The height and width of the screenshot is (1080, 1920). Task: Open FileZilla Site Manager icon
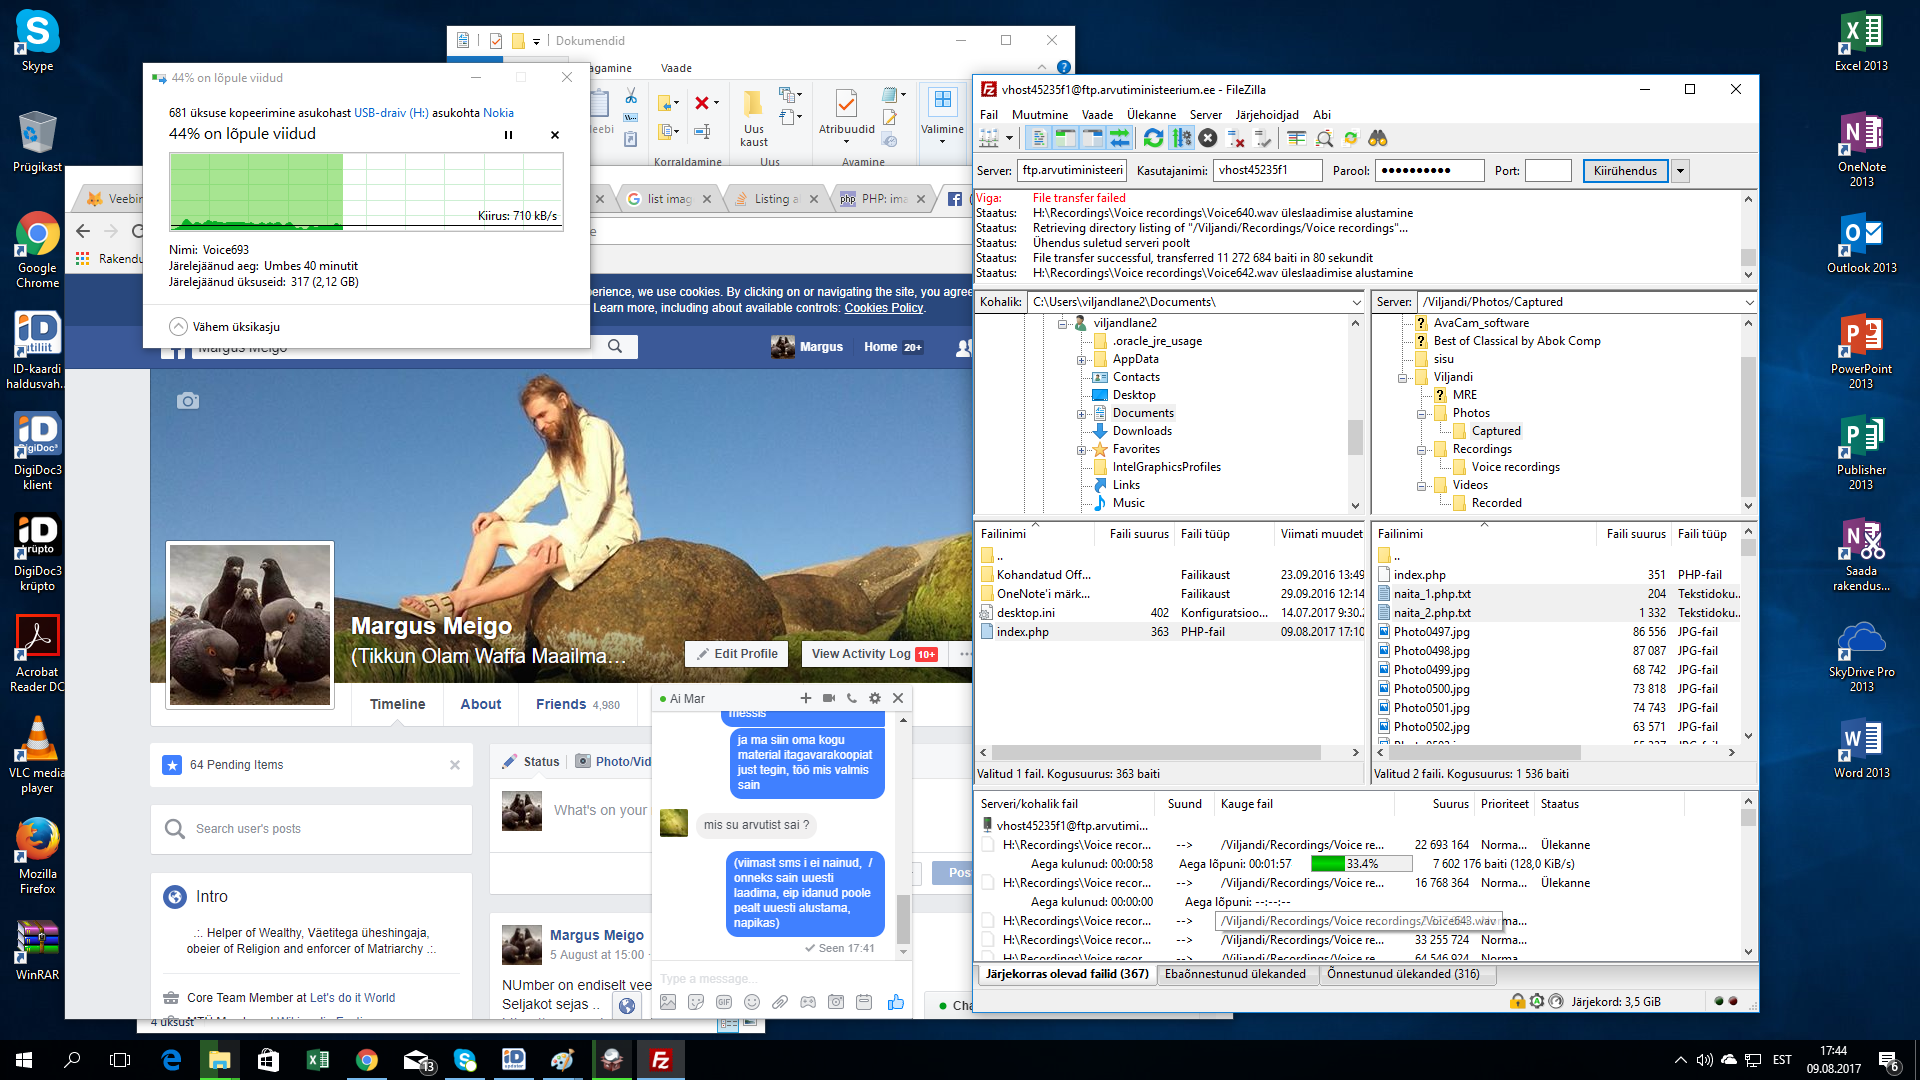pyautogui.click(x=989, y=138)
